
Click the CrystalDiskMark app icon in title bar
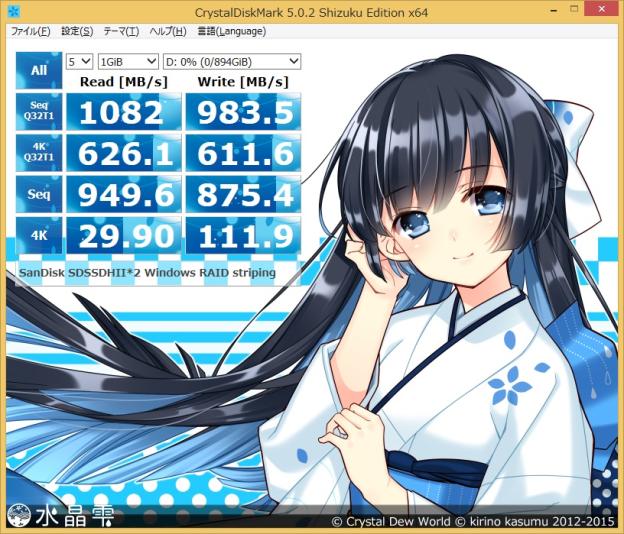point(14,12)
